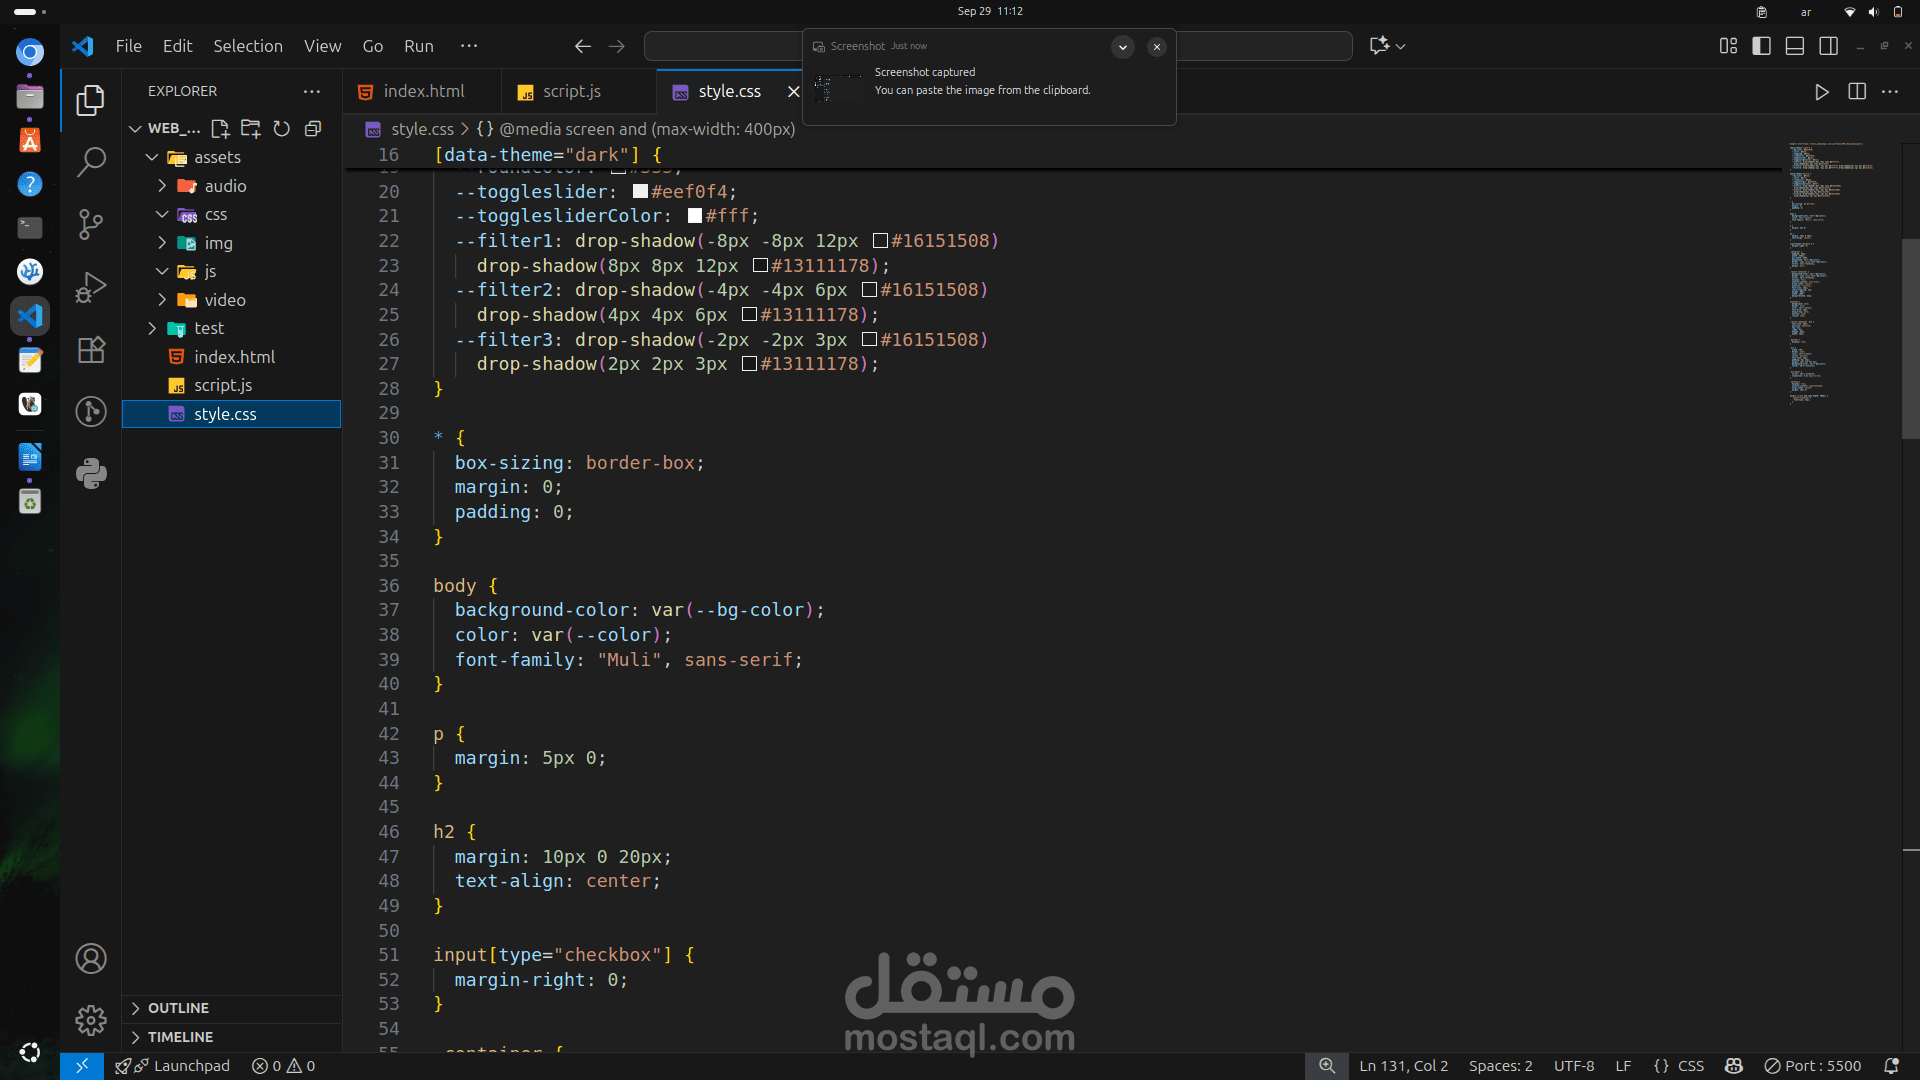
Task: Toggle the primary side bar layout
Action: pos(1761,46)
